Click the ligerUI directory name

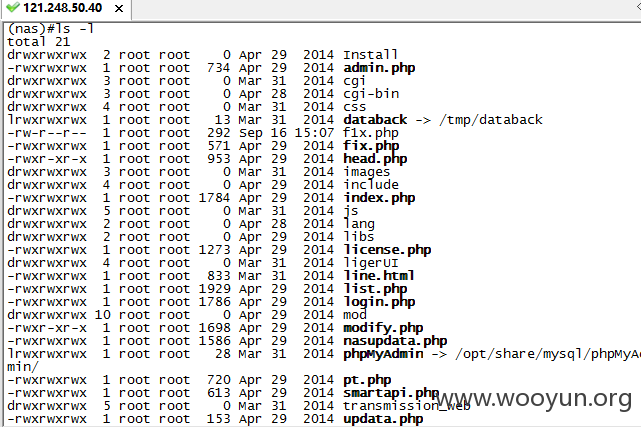coord(371,263)
